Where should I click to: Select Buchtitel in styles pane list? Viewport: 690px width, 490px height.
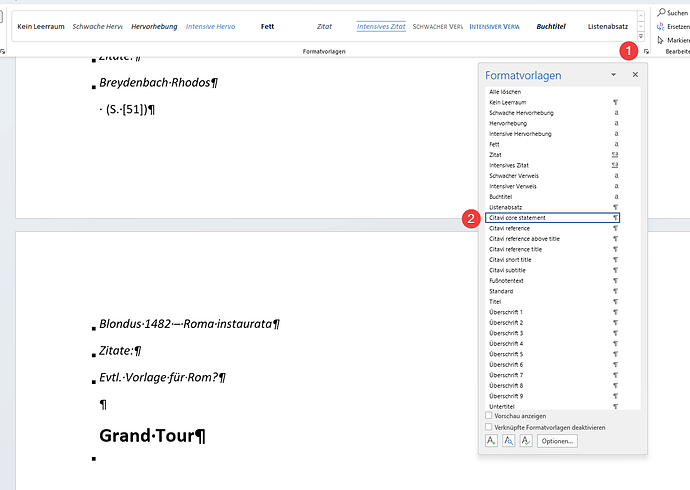tap(552, 197)
